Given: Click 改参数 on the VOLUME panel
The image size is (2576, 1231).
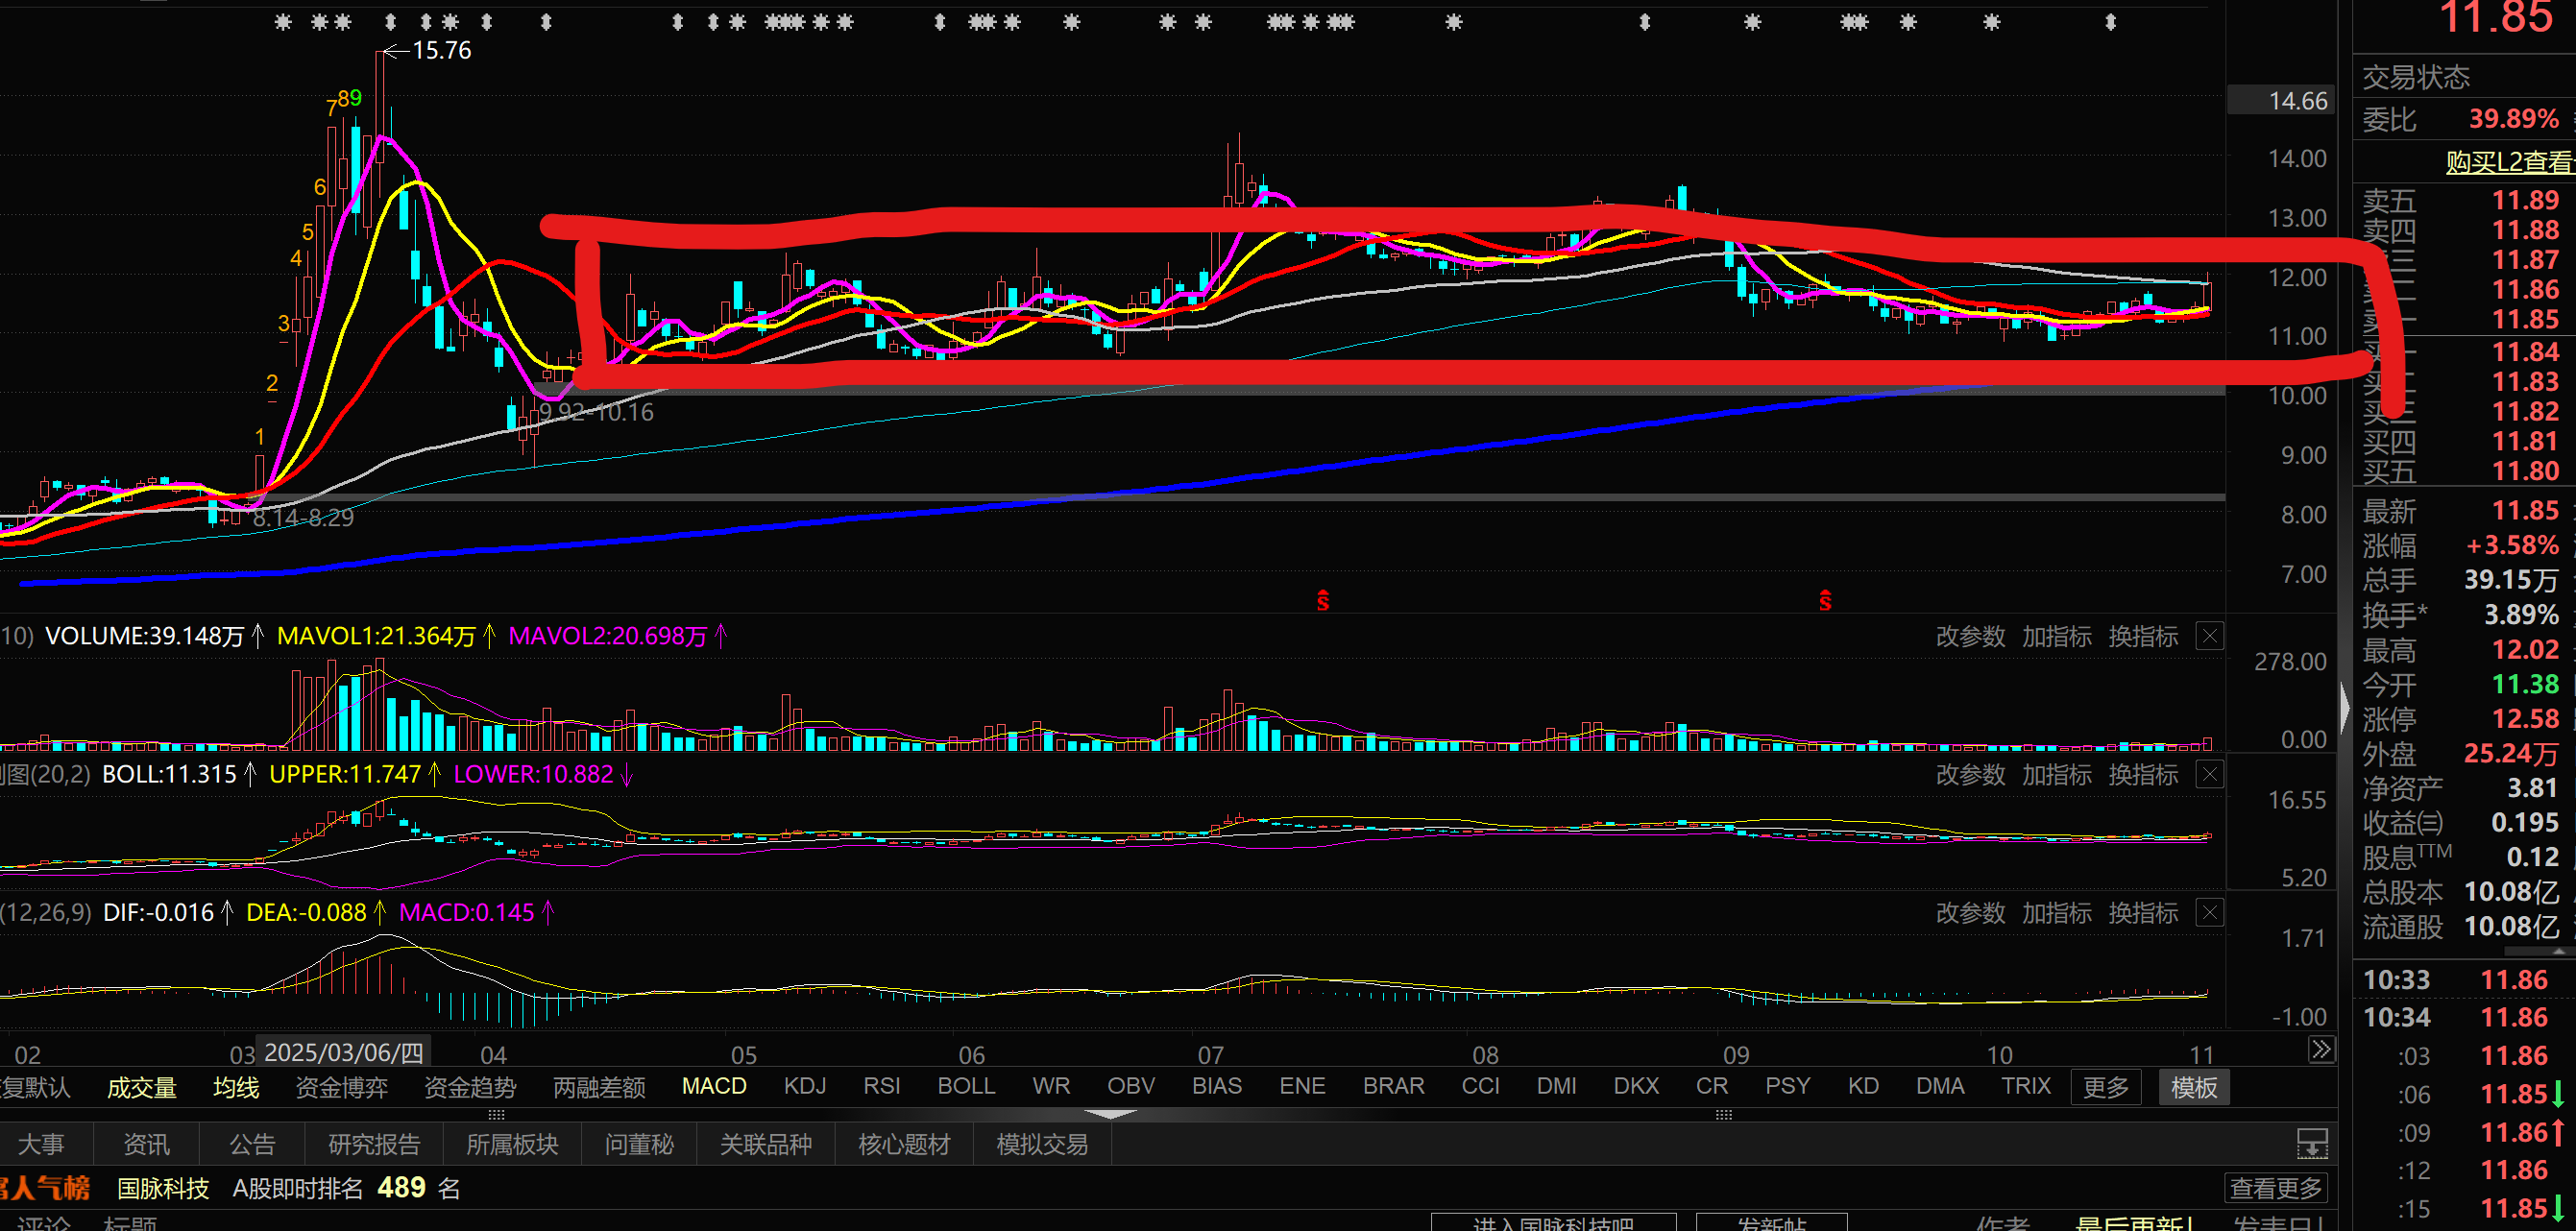Looking at the screenshot, I should point(1970,636).
